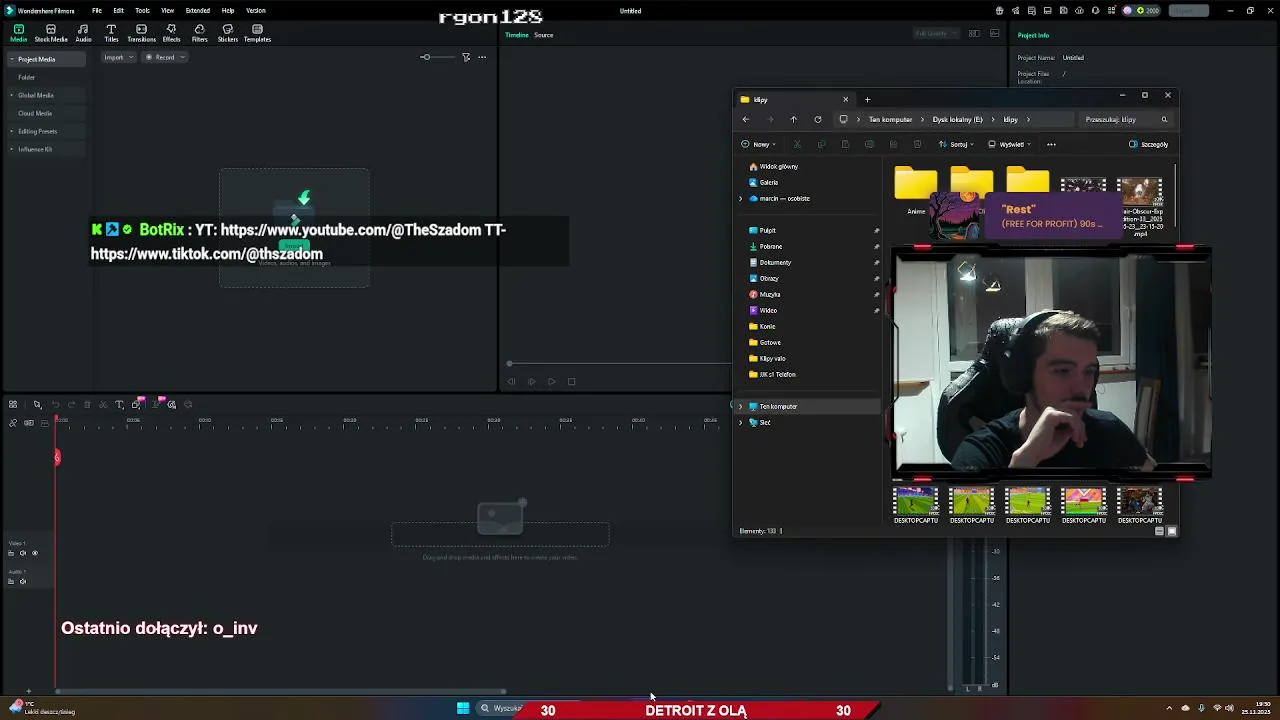Click the media thumbnail size slider

tap(437, 57)
